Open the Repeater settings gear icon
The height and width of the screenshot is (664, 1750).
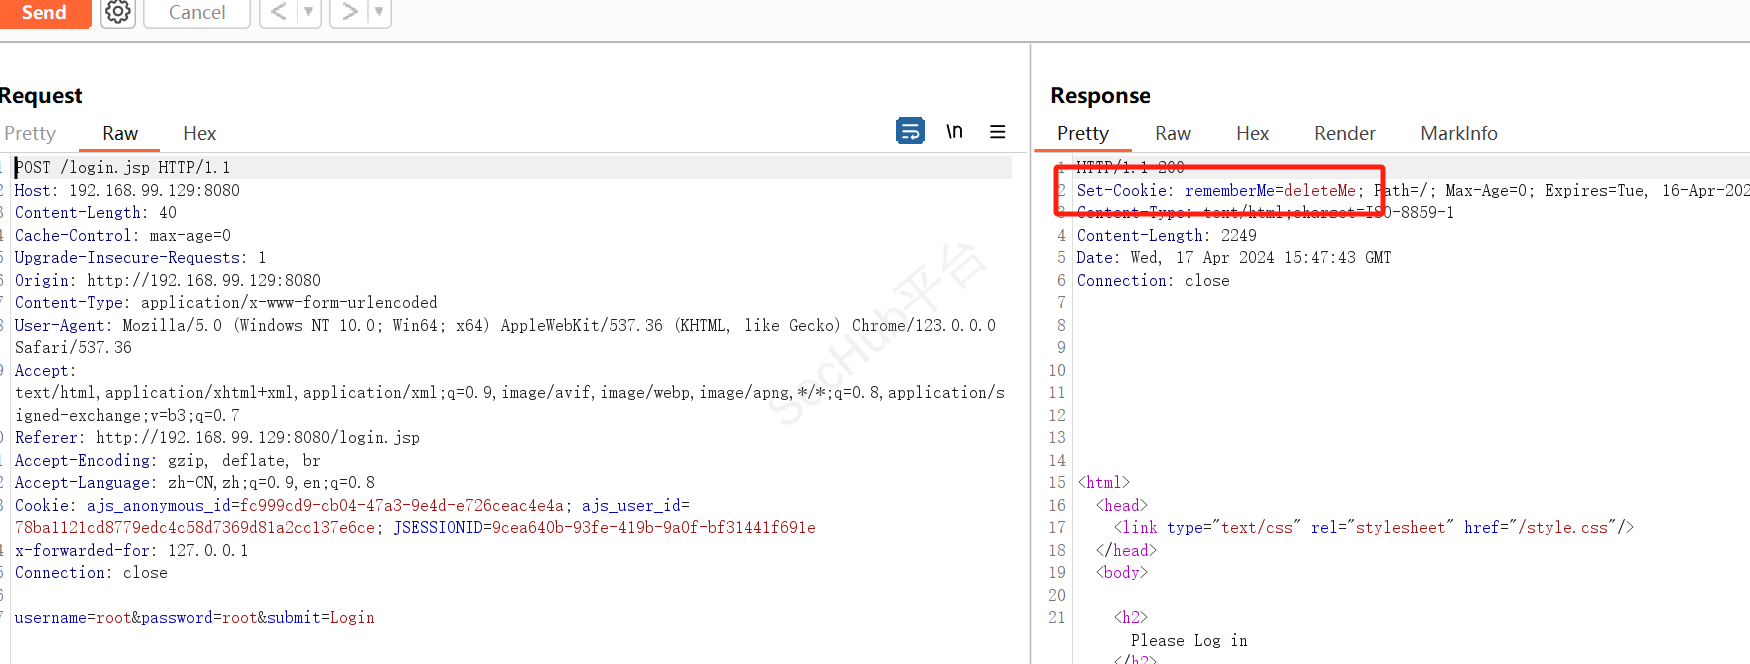tap(118, 13)
